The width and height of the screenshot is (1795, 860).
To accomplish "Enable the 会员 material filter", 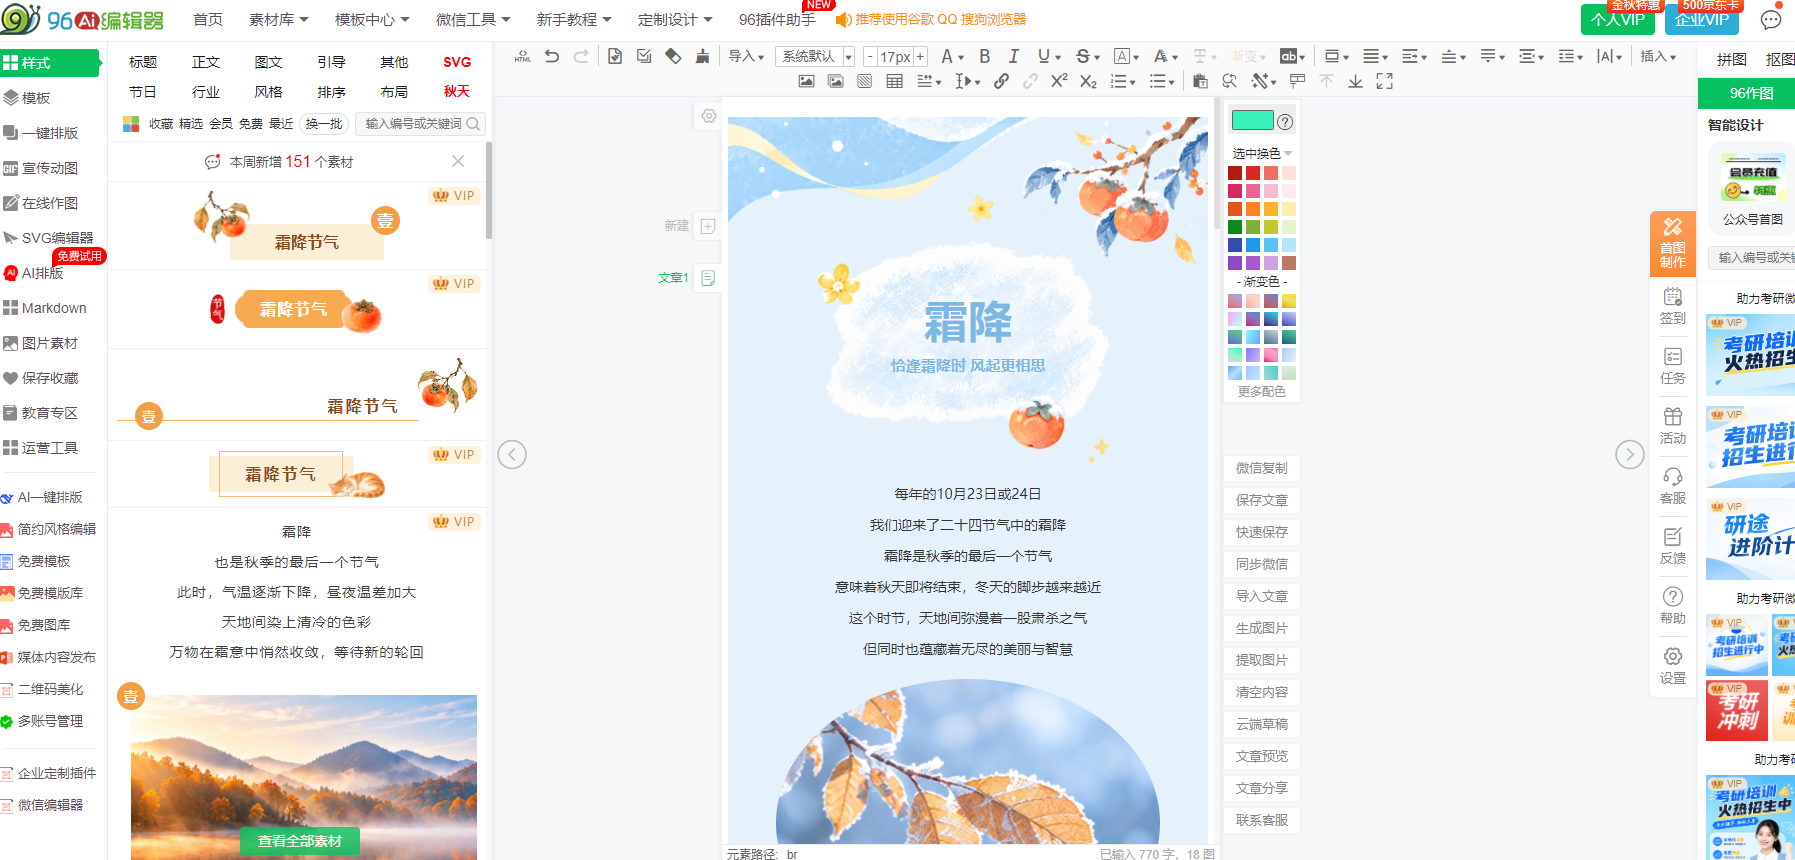I will pyautogui.click(x=221, y=124).
